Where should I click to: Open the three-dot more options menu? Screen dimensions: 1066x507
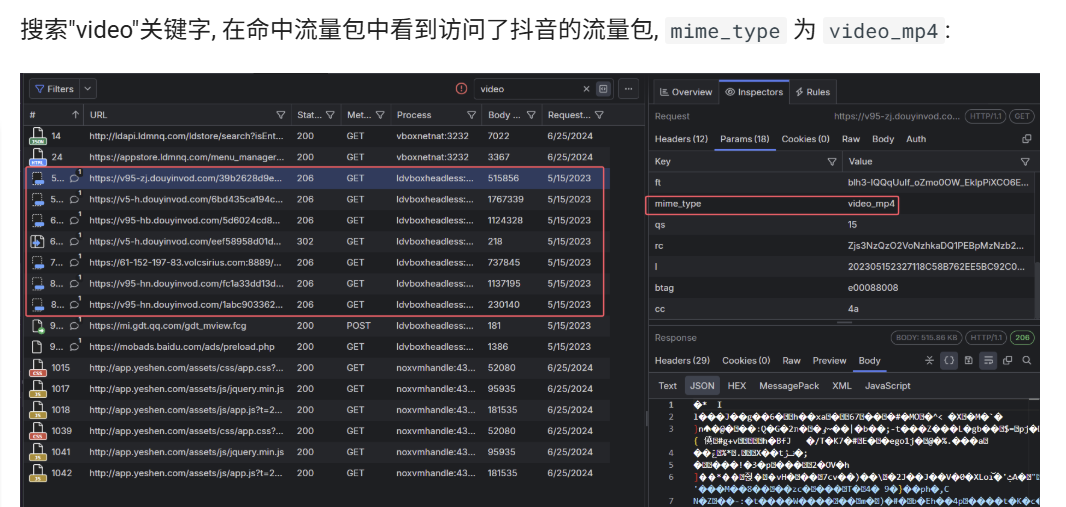(628, 89)
